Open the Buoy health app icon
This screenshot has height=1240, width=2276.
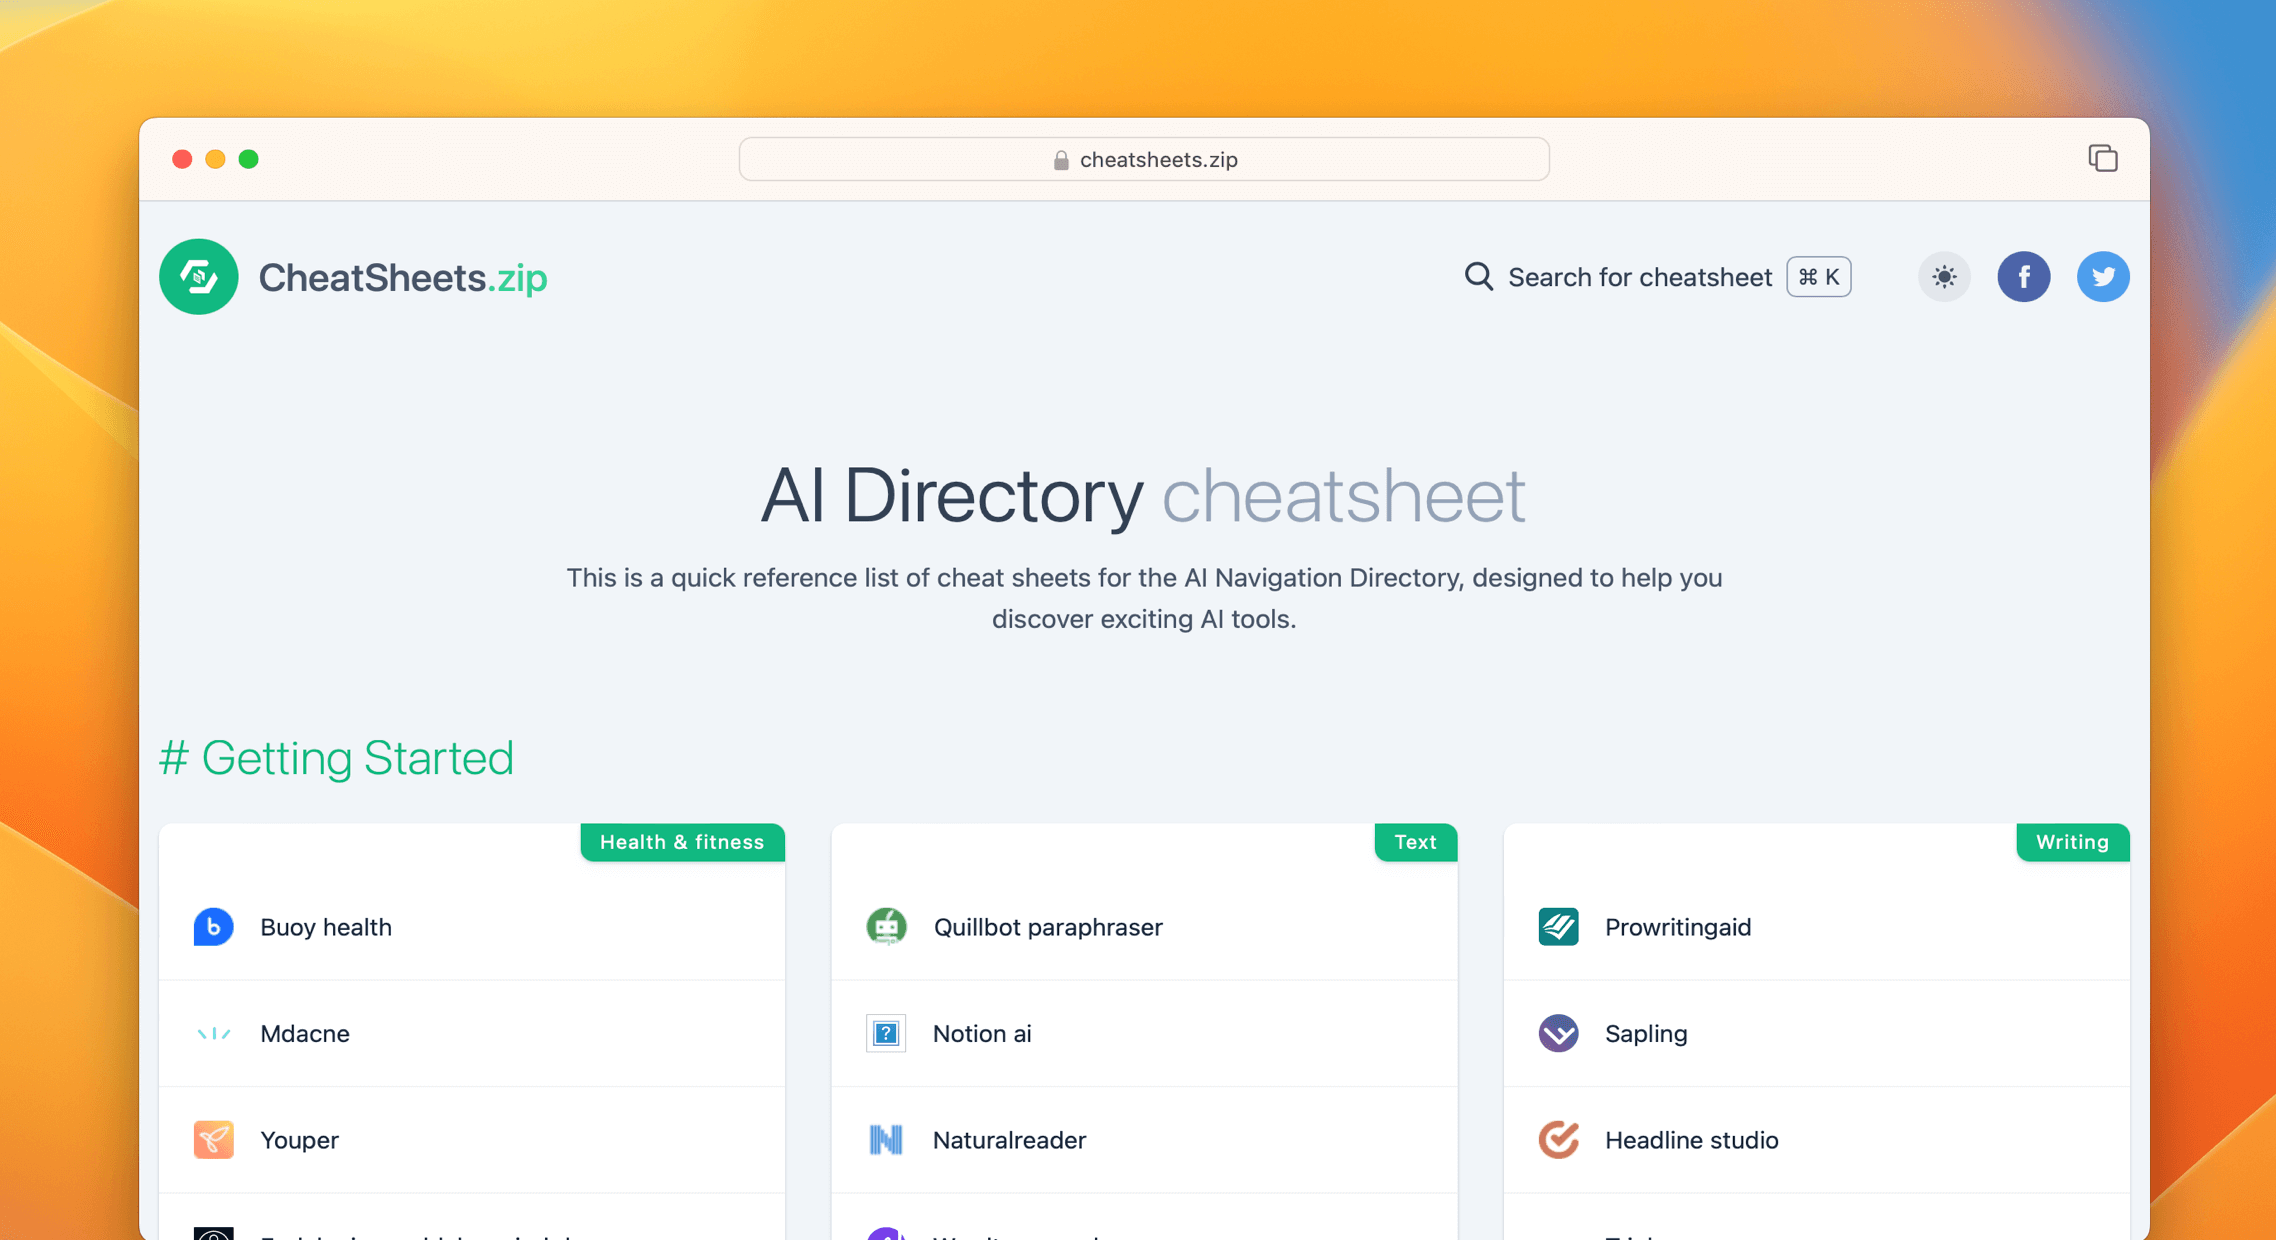click(x=213, y=927)
